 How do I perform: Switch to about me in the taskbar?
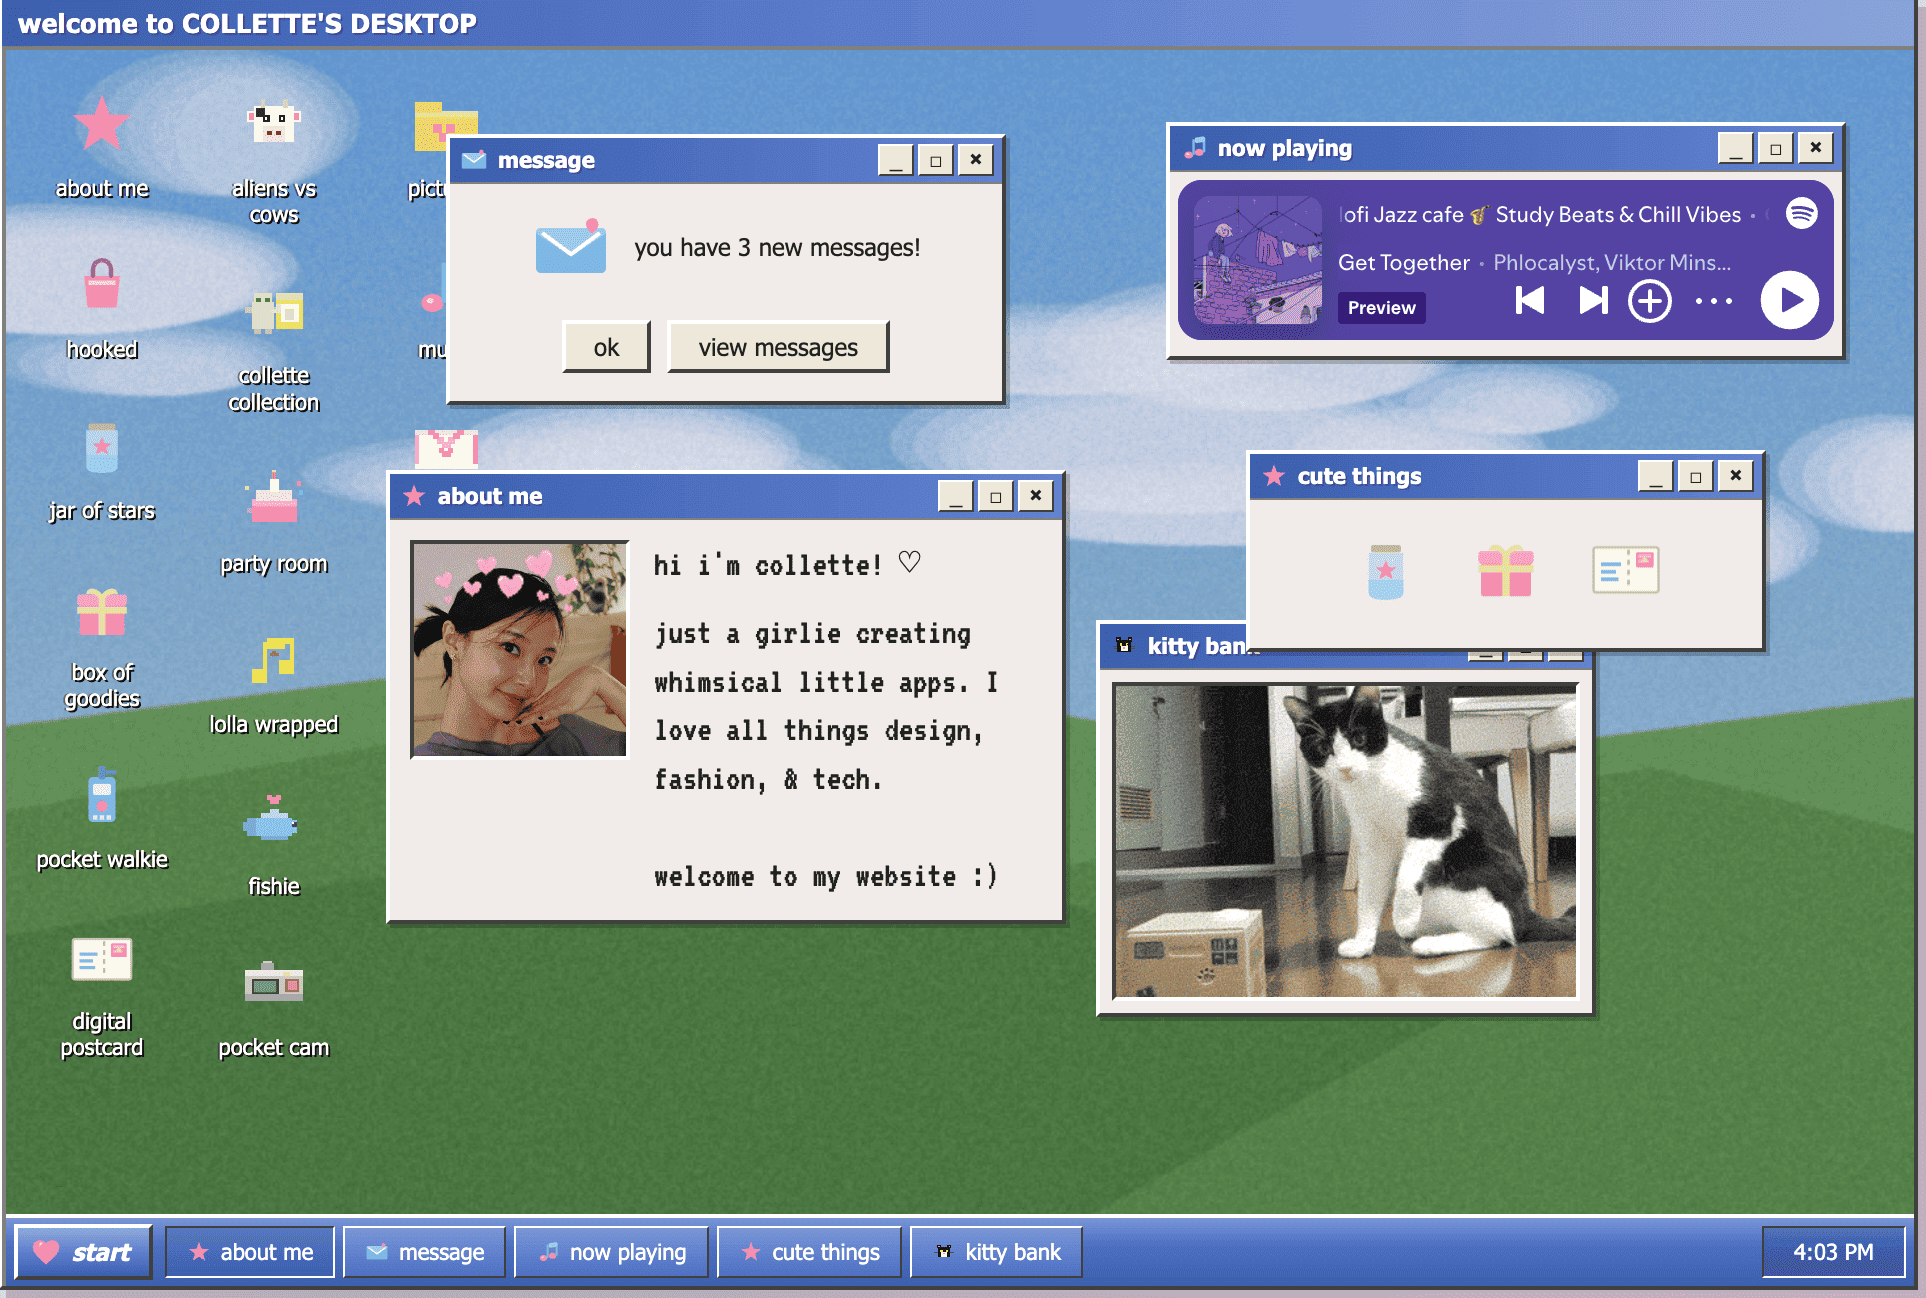tap(250, 1252)
